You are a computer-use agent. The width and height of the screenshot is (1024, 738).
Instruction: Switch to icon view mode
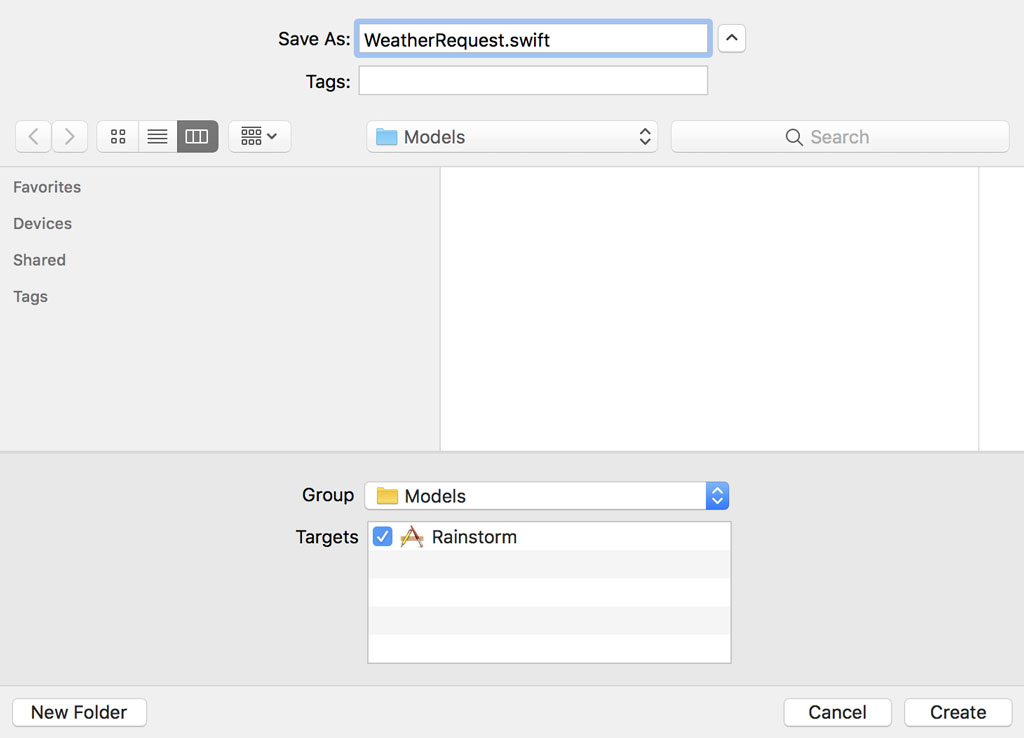click(117, 136)
